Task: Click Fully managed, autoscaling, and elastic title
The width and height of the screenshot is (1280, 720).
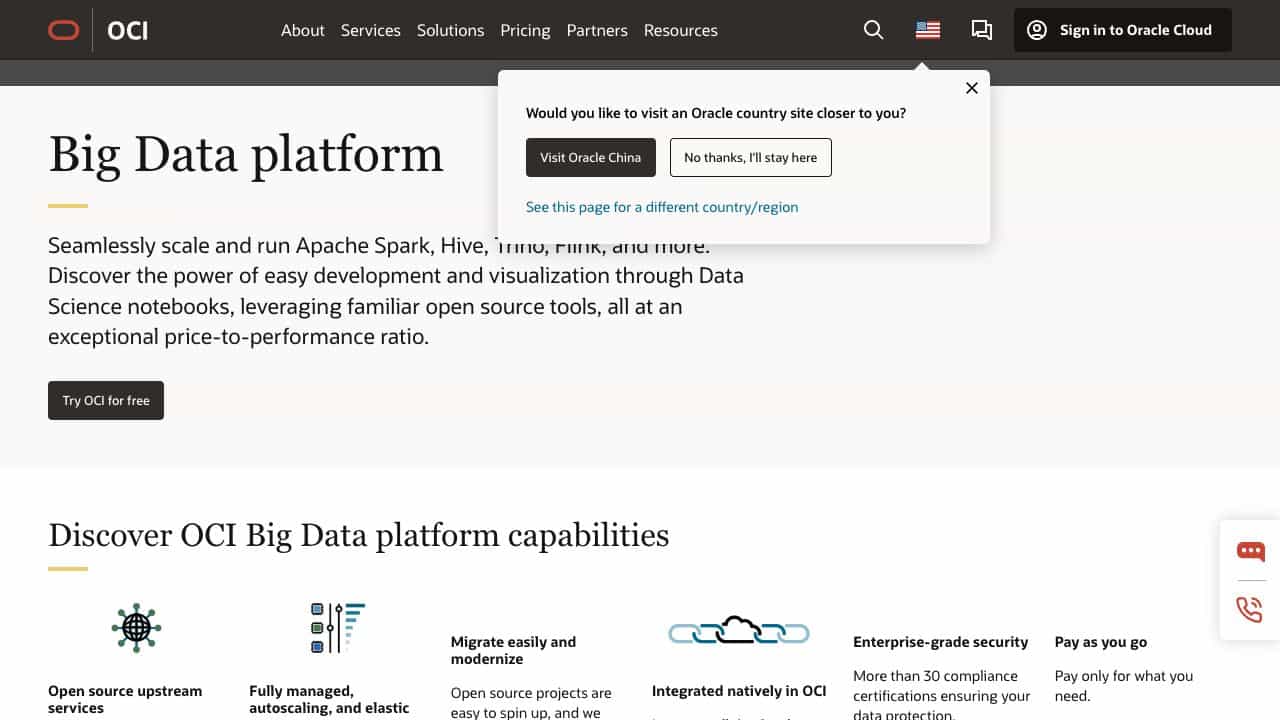Action: pos(329,699)
